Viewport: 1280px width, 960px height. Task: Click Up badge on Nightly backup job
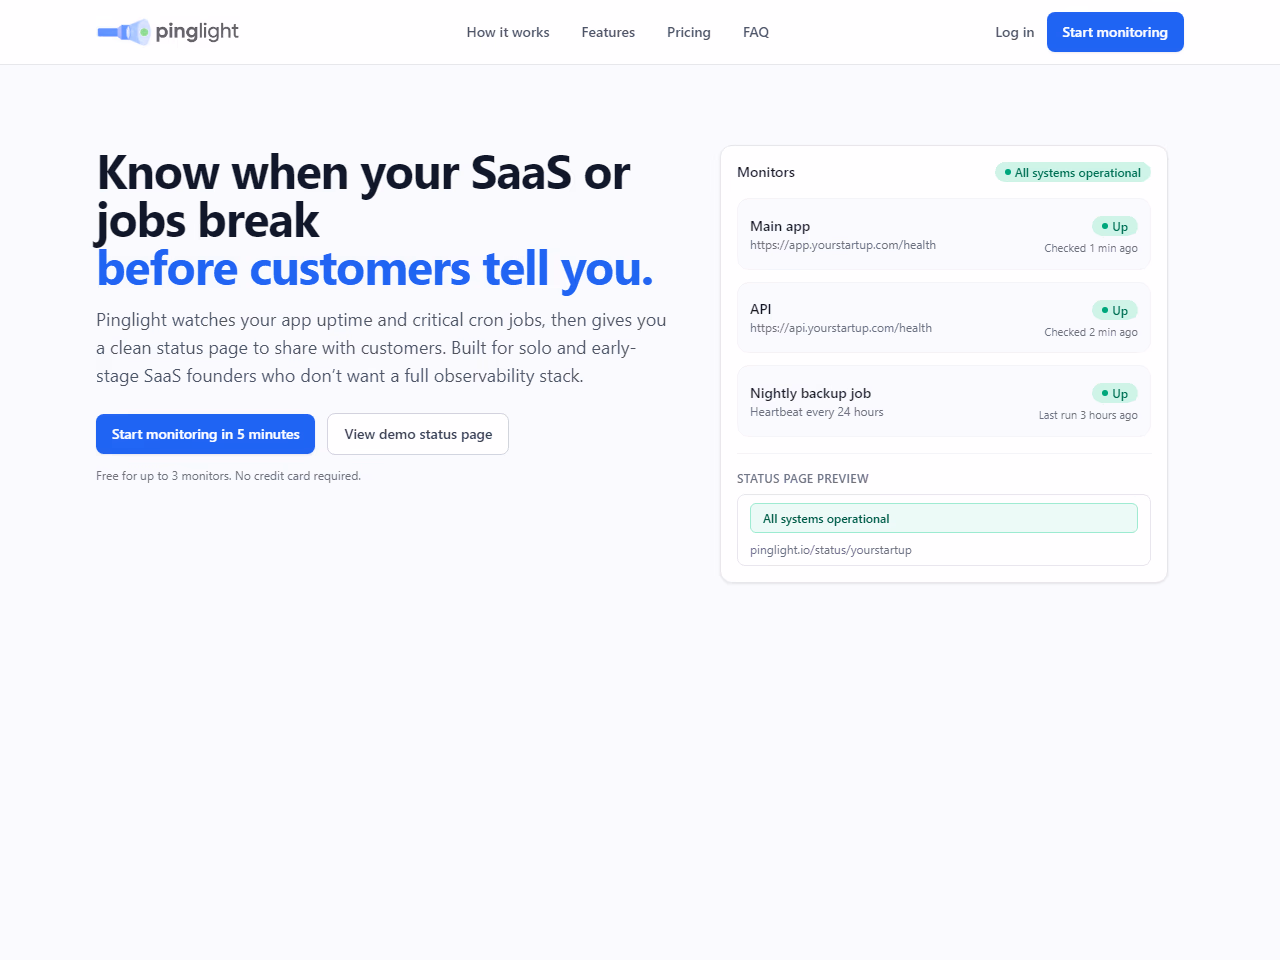coord(1114,394)
